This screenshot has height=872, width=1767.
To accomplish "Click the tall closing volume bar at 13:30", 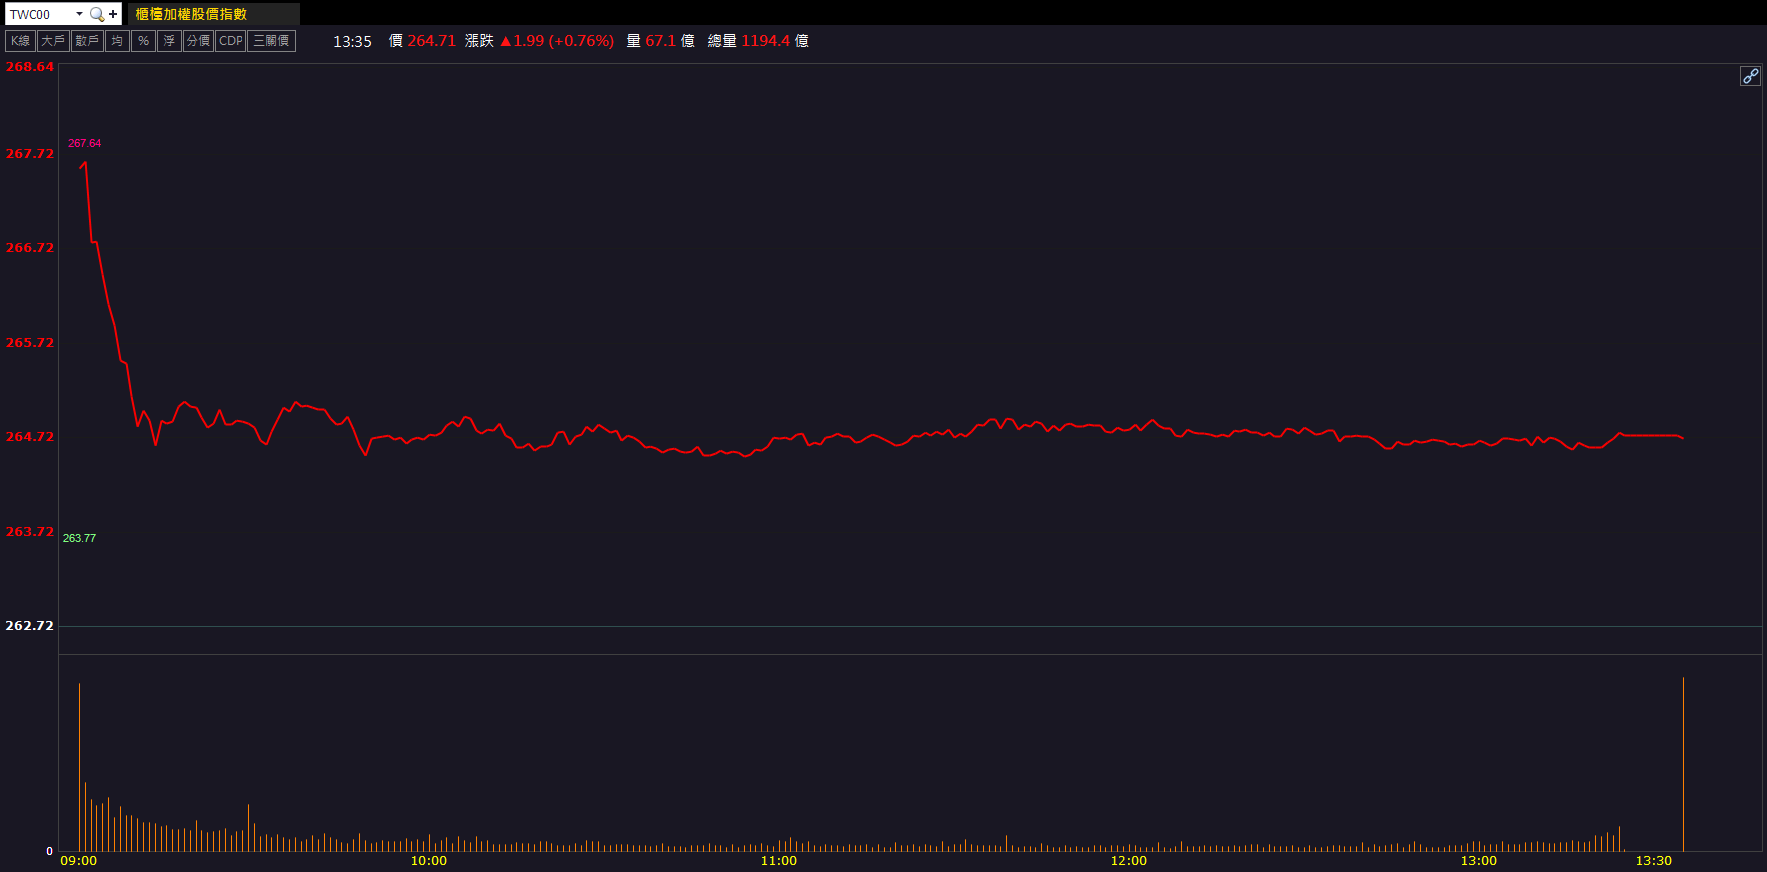I will [1683, 765].
